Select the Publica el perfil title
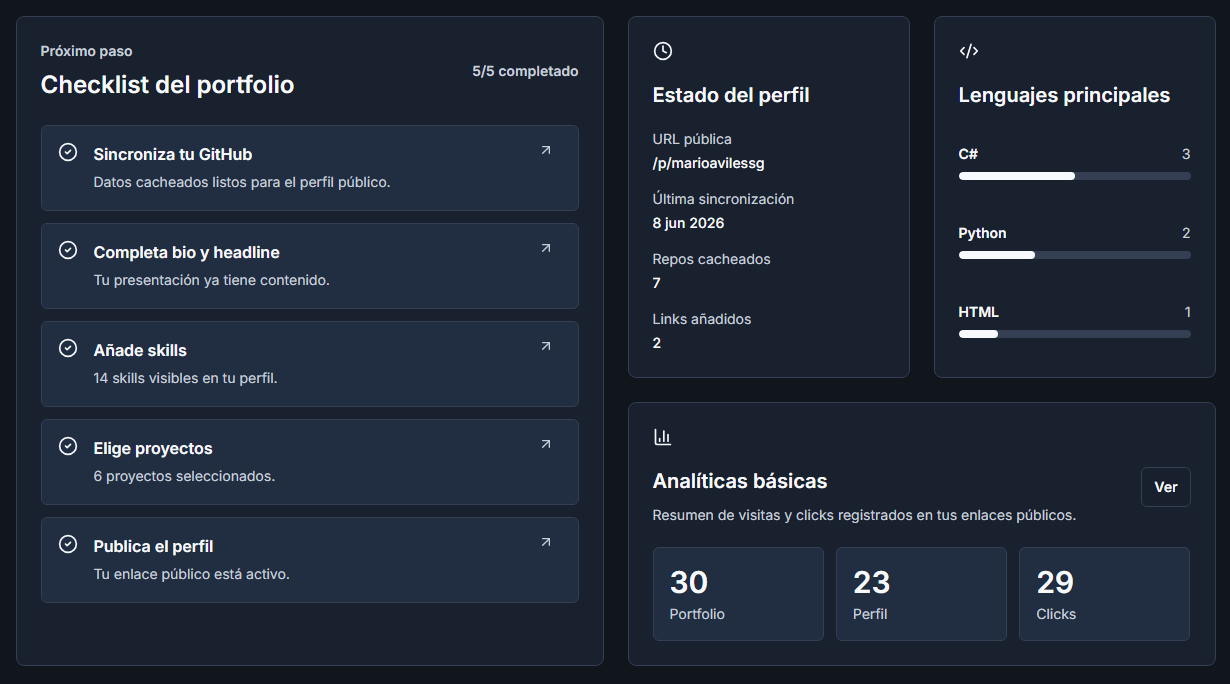 pos(153,546)
